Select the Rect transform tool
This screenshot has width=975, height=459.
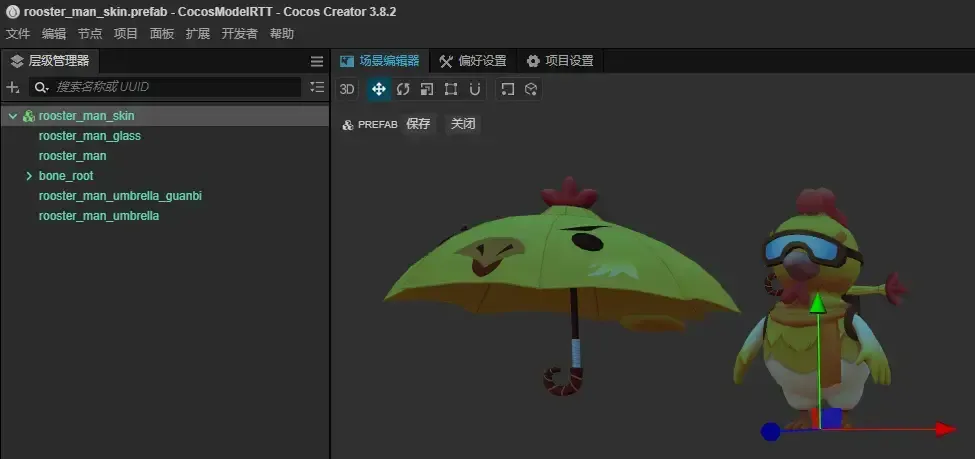pos(451,89)
